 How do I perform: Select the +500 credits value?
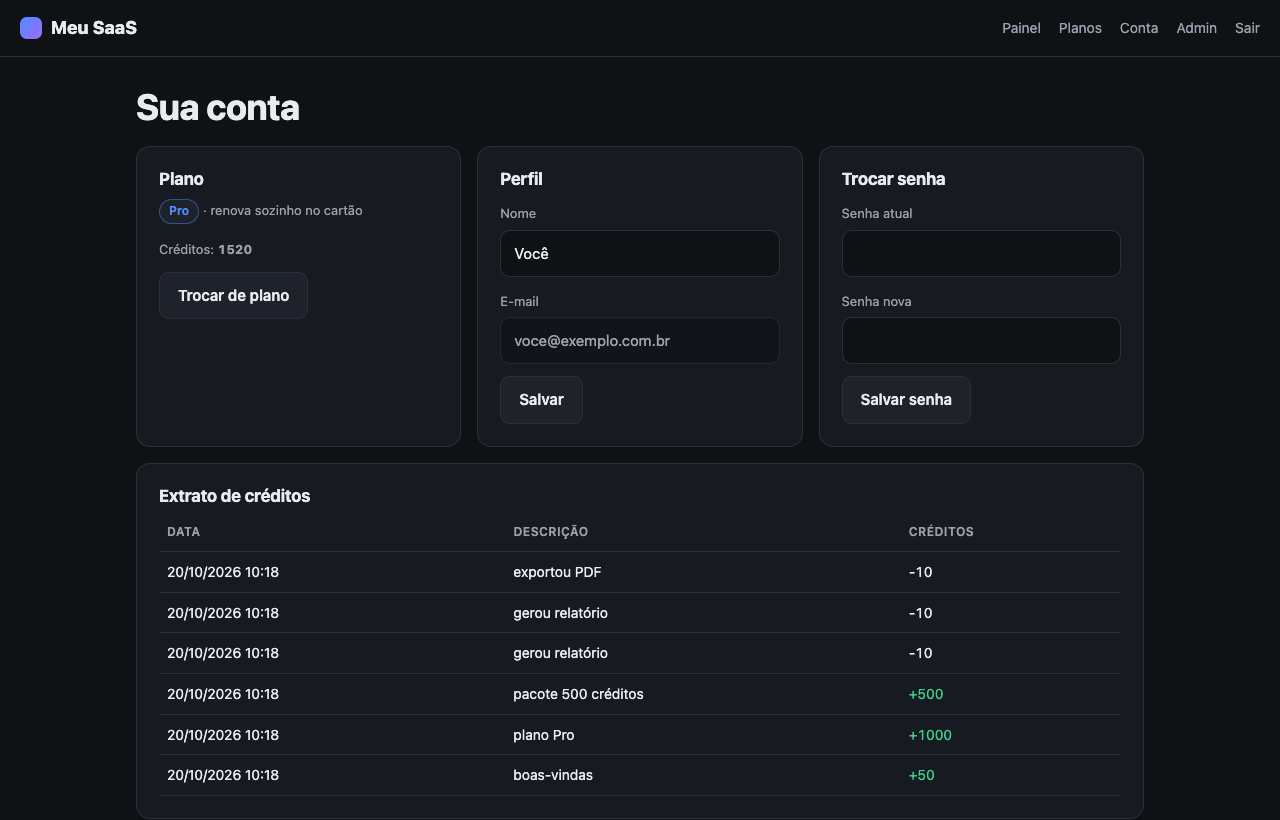tap(926, 694)
